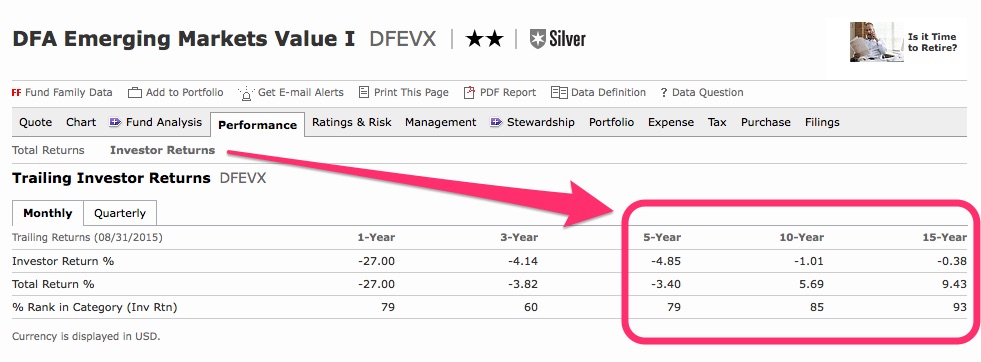981x362 pixels.
Task: Click the Get E-mail Alerts bell icon
Action: pyautogui.click(x=246, y=93)
